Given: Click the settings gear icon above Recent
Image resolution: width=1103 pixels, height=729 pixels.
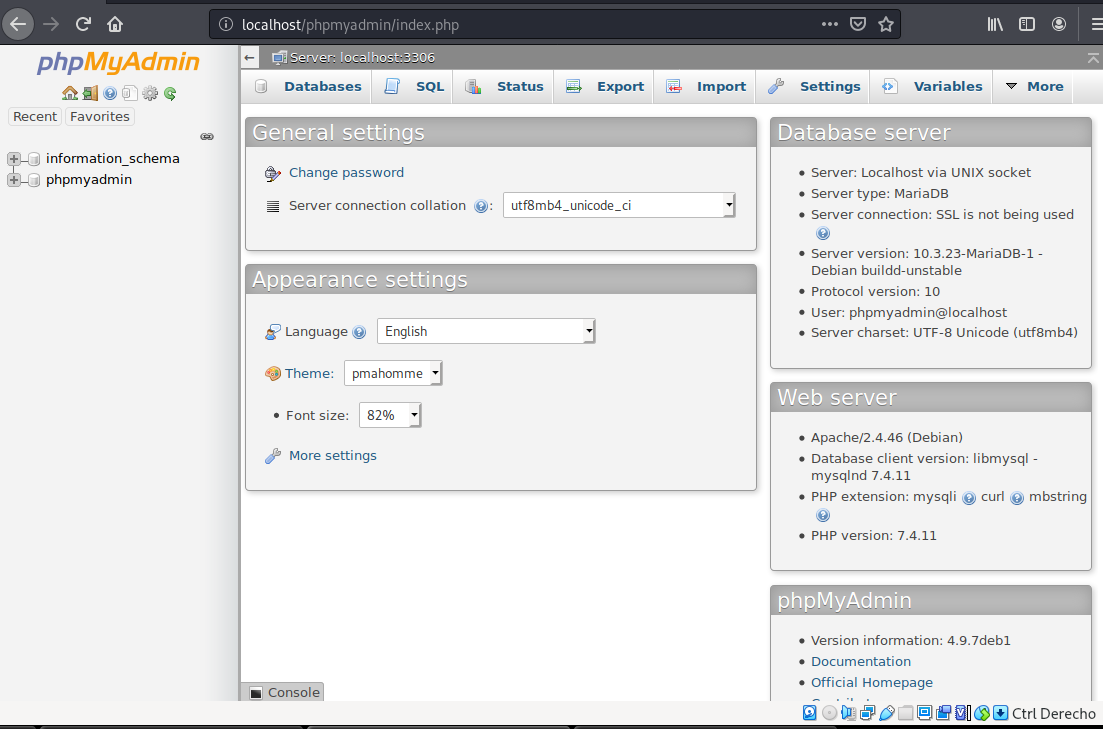Looking at the screenshot, I should (150, 93).
